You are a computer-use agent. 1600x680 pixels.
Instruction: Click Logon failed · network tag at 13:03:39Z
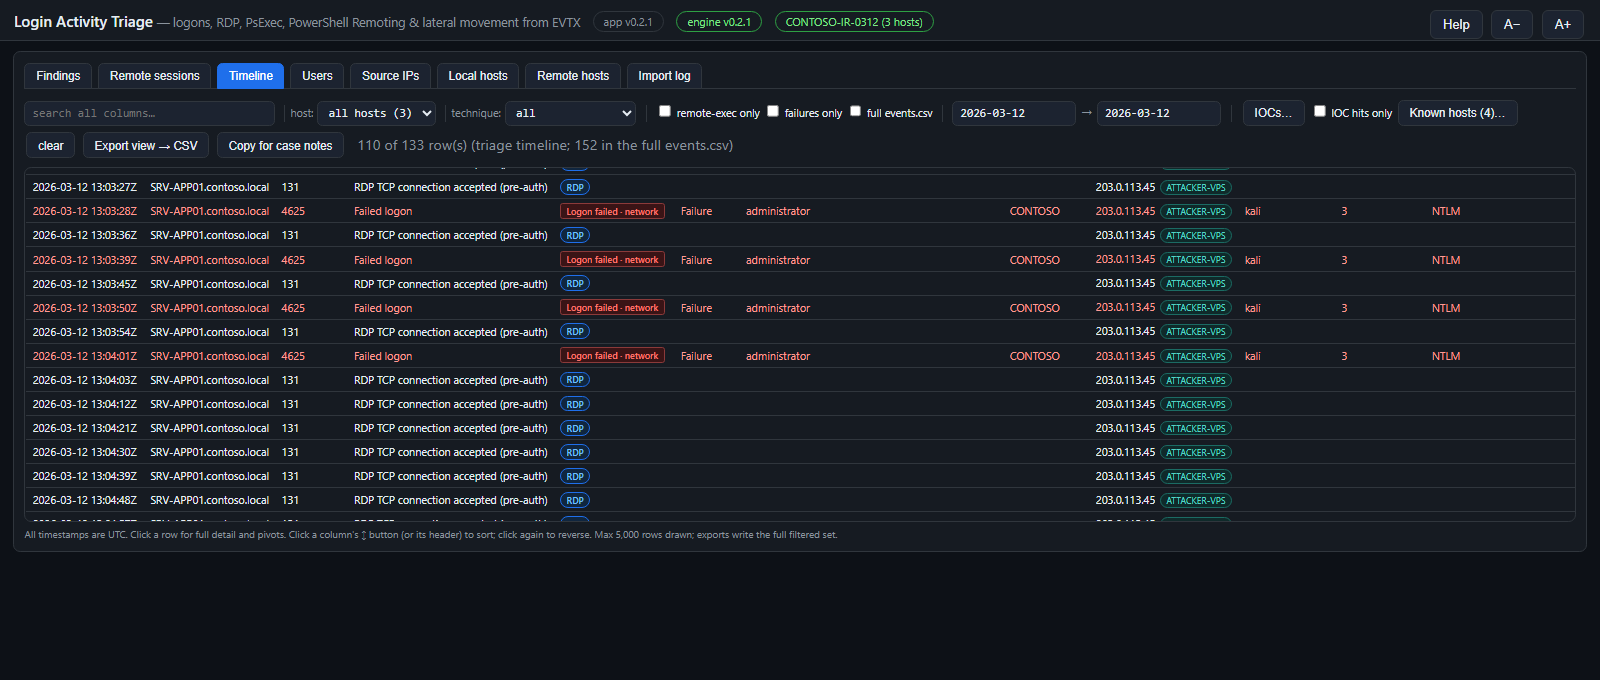coord(612,260)
